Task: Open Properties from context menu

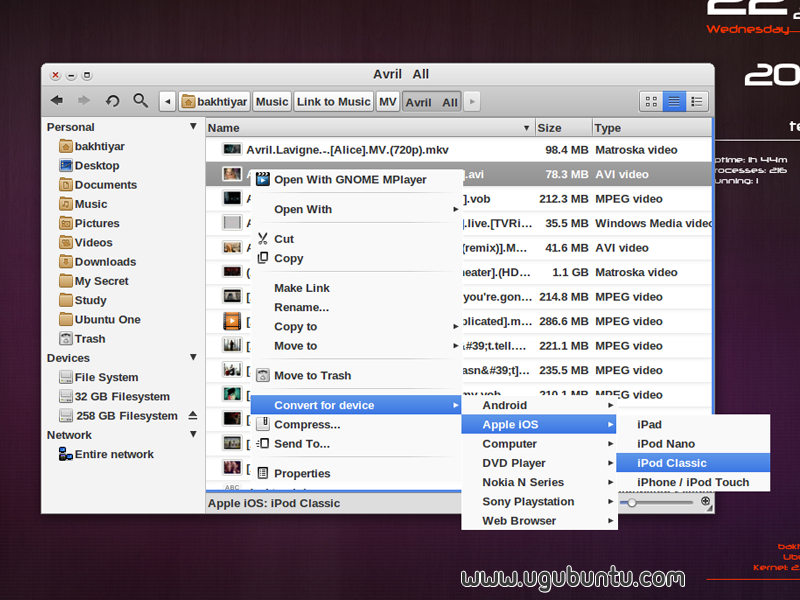Action: 356,473
